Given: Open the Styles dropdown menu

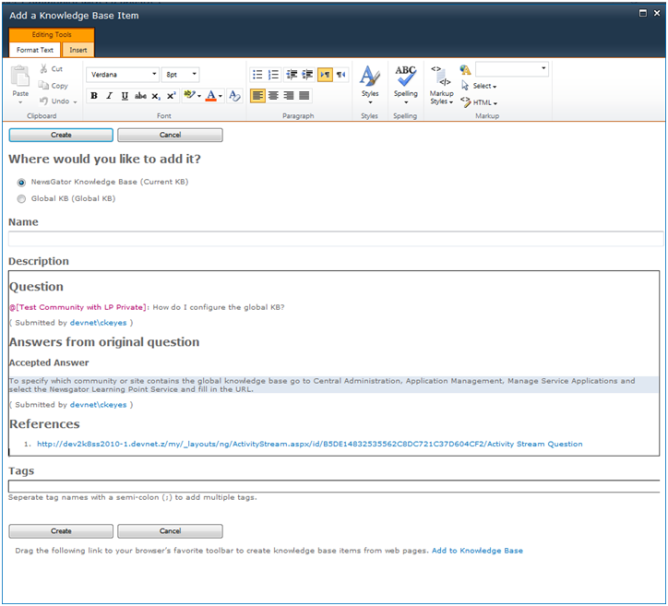Looking at the screenshot, I should (x=369, y=84).
